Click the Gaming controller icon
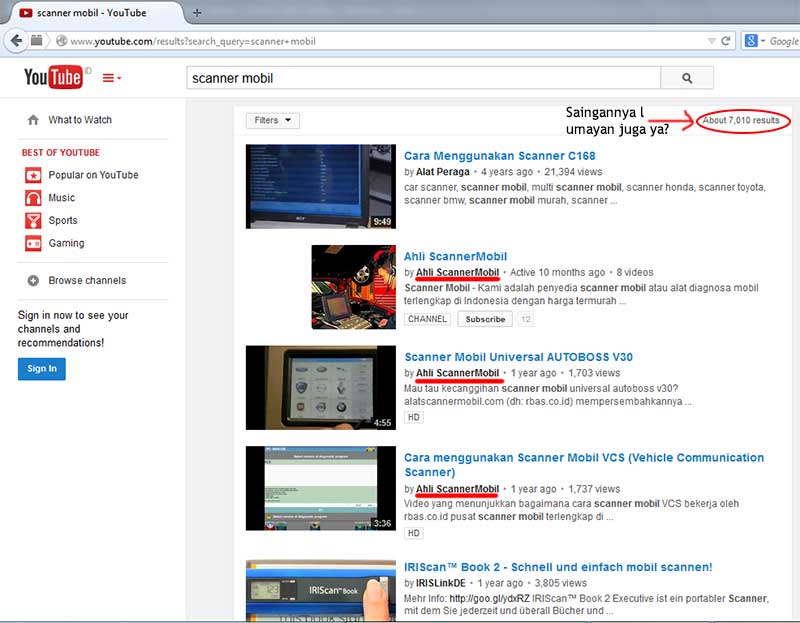 point(33,243)
